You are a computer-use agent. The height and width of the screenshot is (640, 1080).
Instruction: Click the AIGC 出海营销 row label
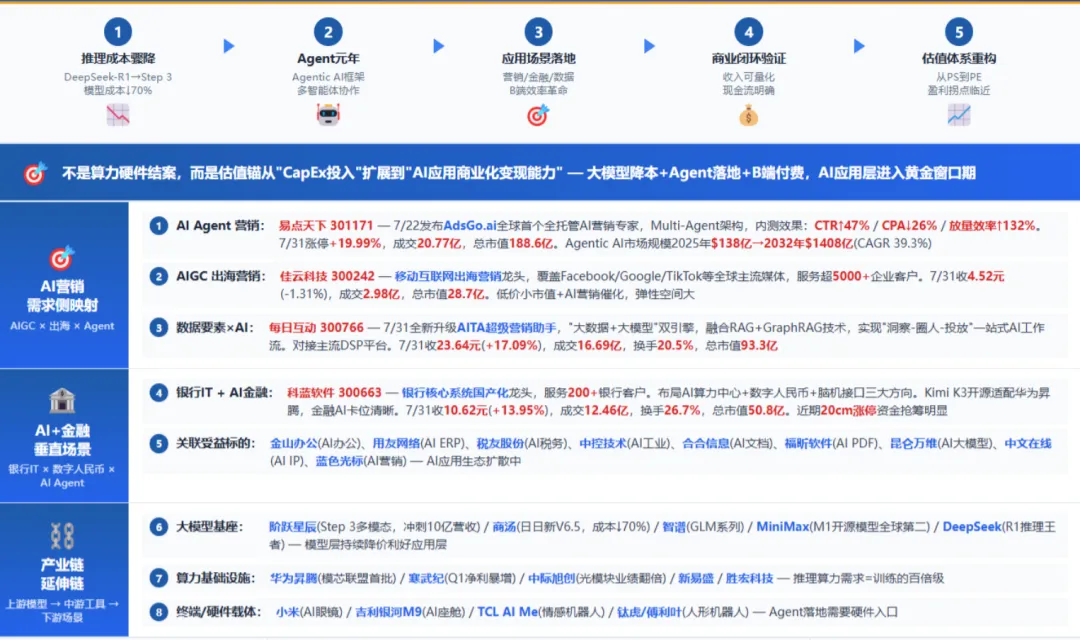point(221,276)
